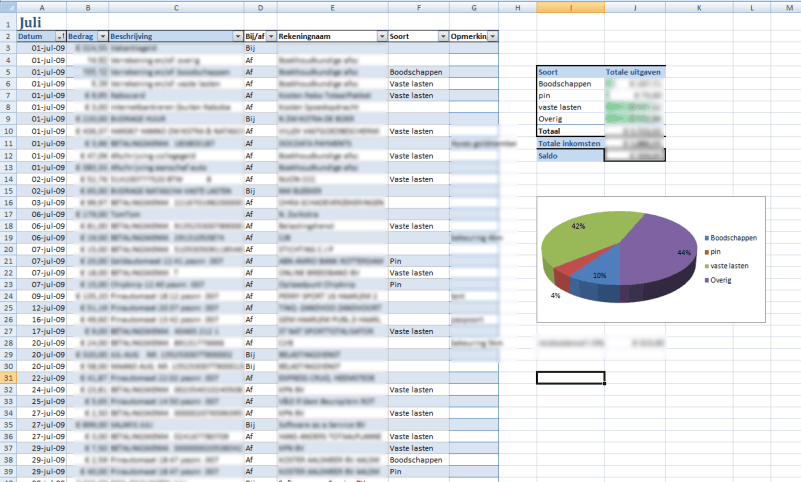Click the pin entry in the chart legend
This screenshot has height=482, width=801.
pyautogui.click(x=713, y=252)
